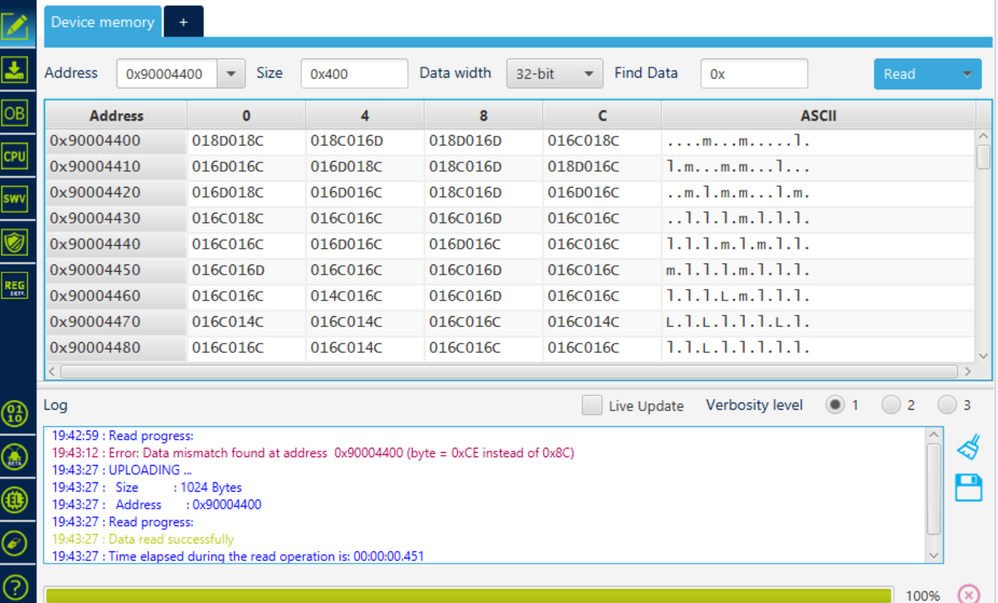Click the memory table scroll up arrow
Screen dimensions: 998x603
point(983,136)
